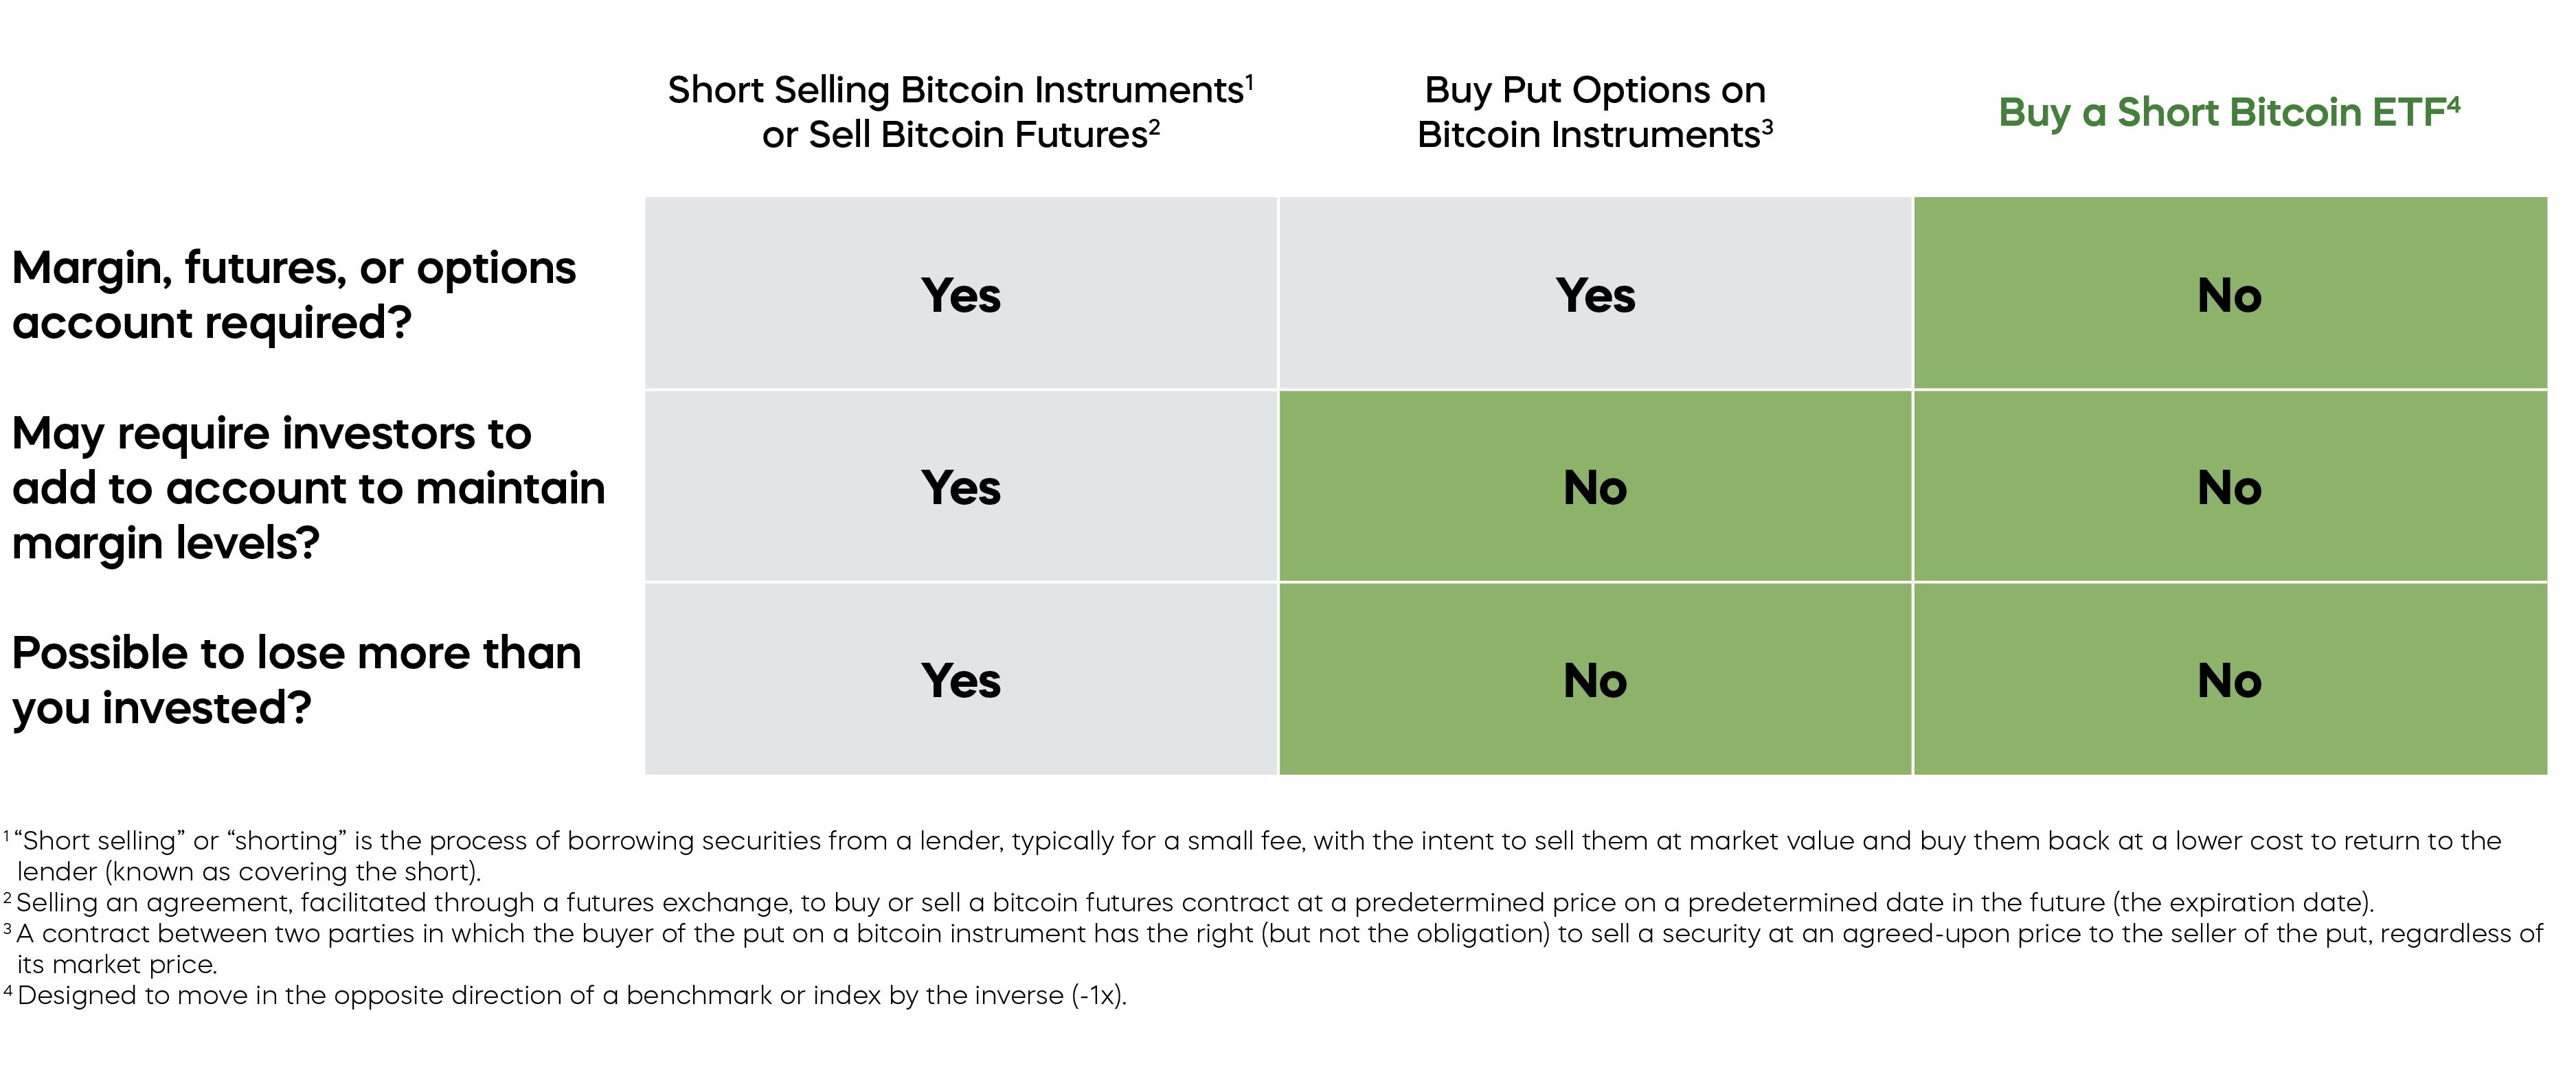Click 'Yes' for short selling lose more than invested
Image resolution: width=2576 pixels, height=1070 pixels.
click(960, 681)
